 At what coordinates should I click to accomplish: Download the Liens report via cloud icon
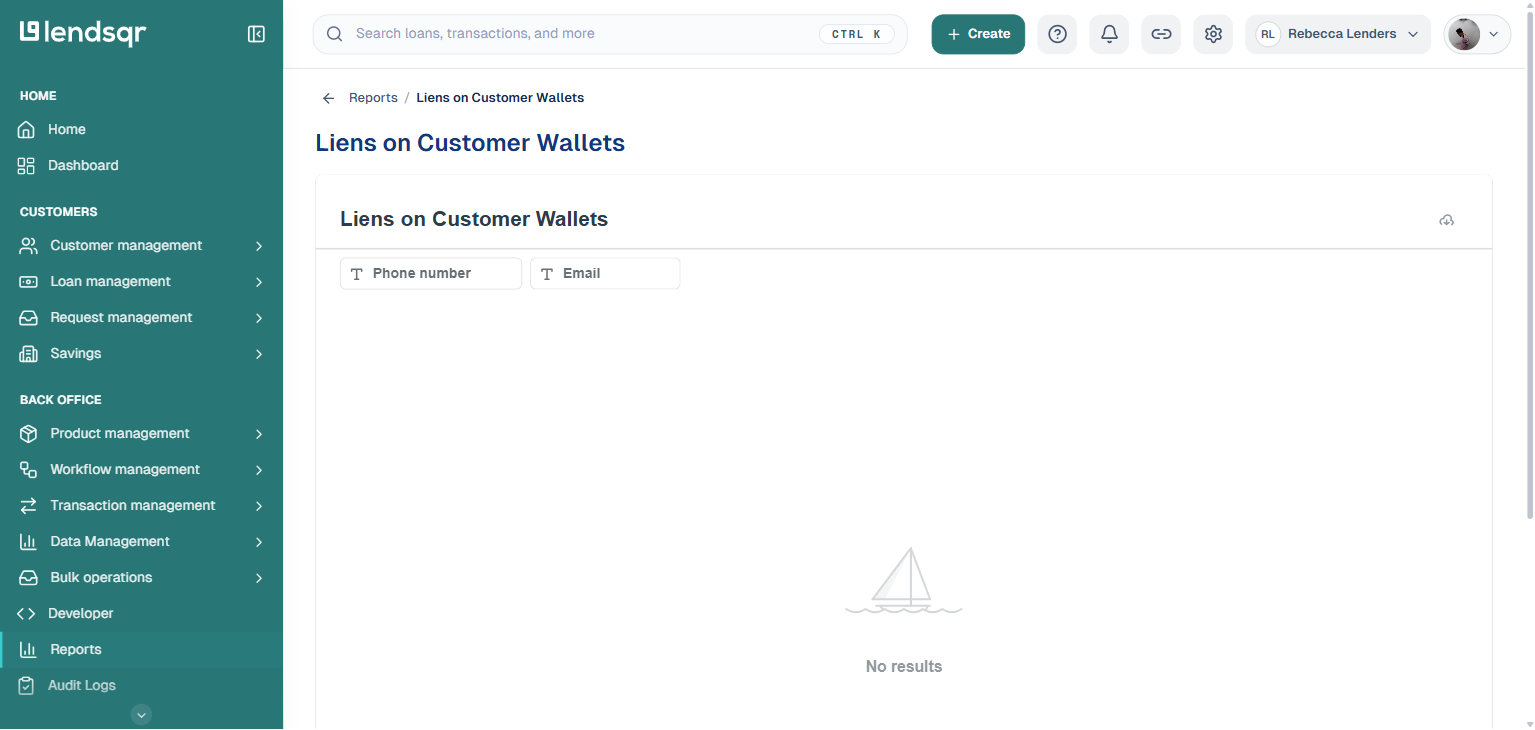pos(1446,220)
